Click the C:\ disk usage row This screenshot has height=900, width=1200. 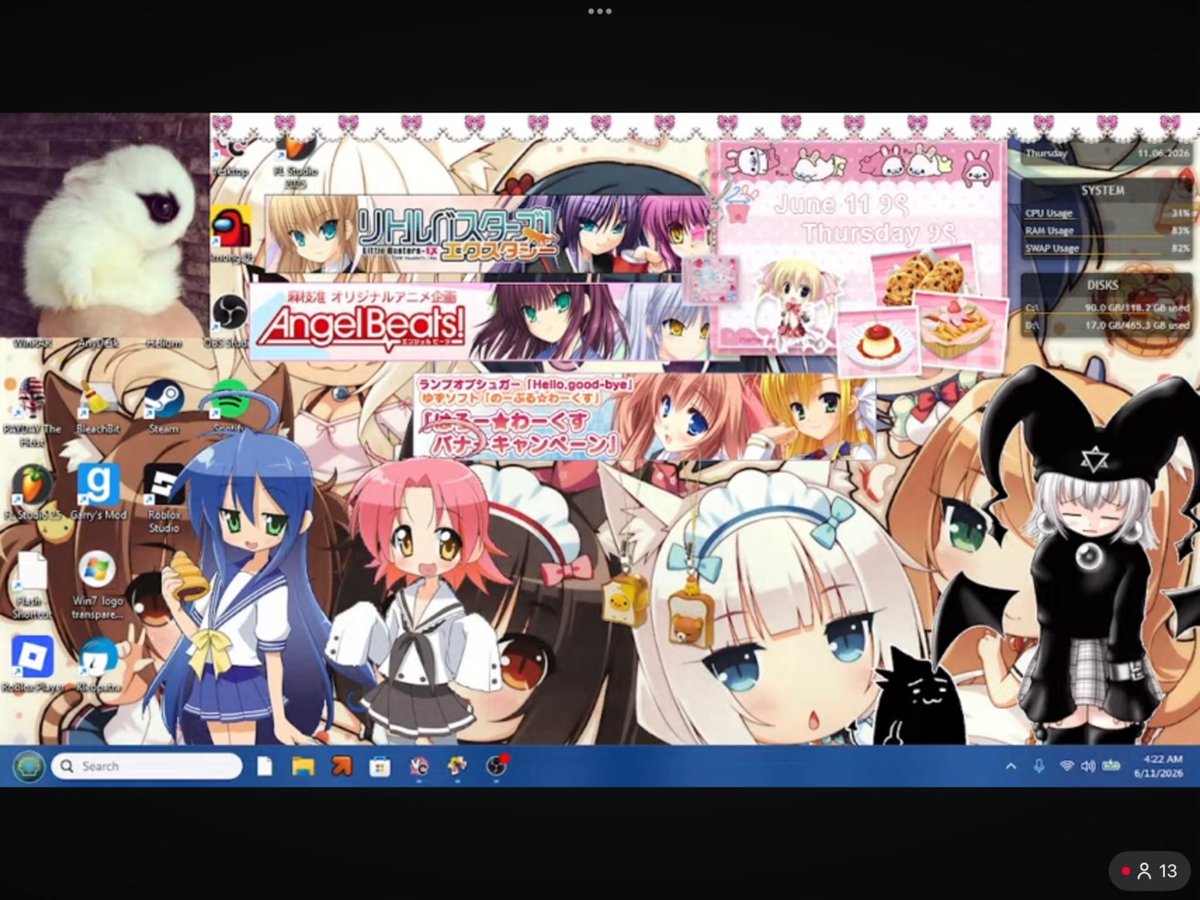pyautogui.click(x=1107, y=308)
